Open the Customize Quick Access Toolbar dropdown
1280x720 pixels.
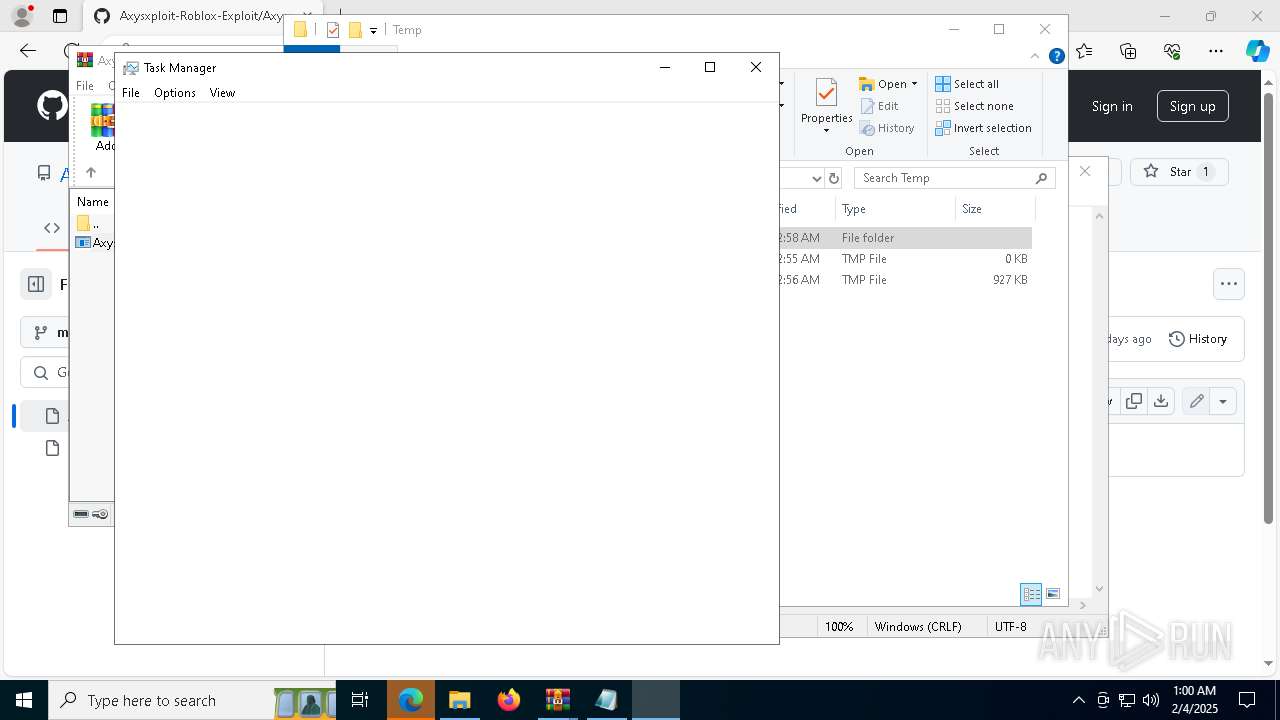[x=373, y=31]
